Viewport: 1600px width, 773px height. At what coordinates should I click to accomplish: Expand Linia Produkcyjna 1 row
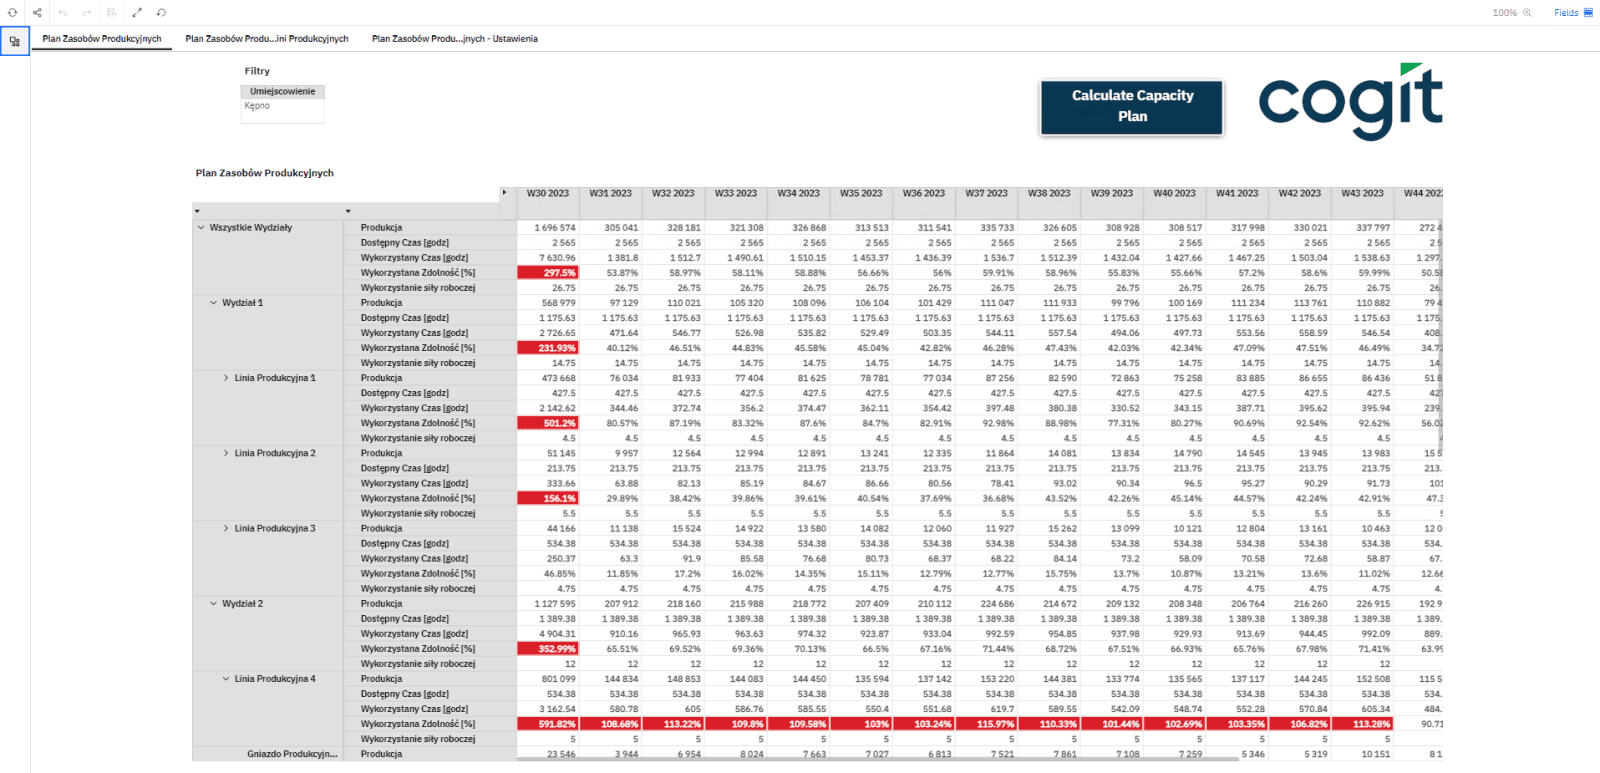(x=226, y=378)
